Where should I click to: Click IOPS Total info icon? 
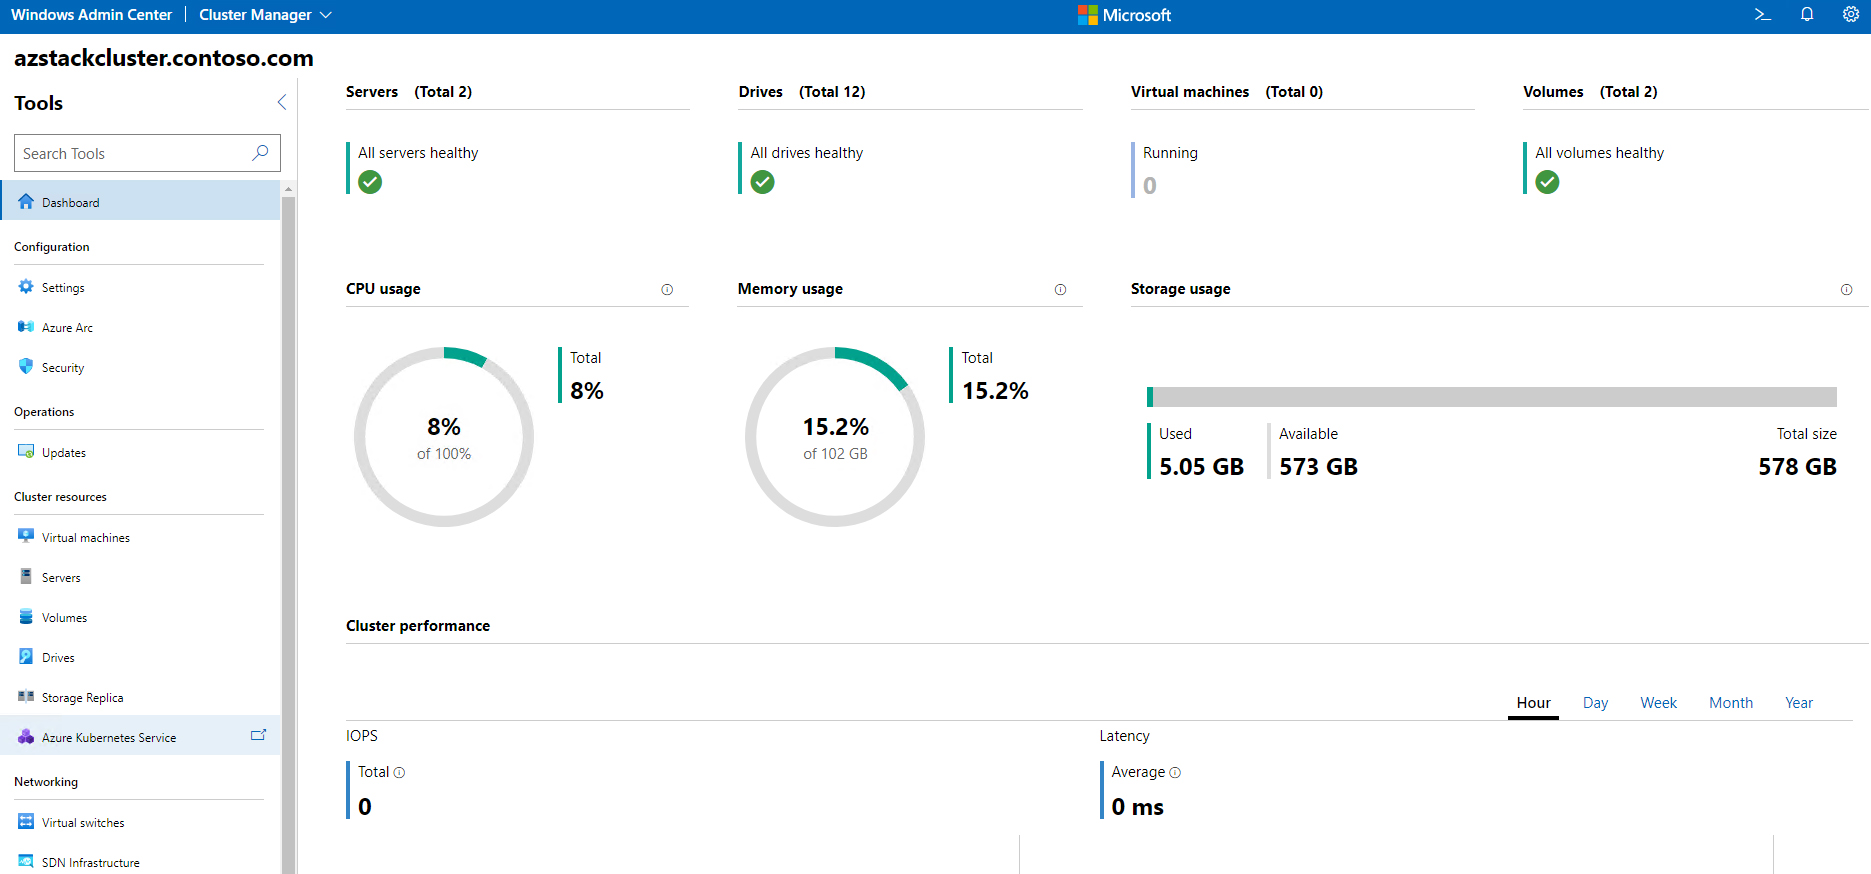[x=399, y=773]
